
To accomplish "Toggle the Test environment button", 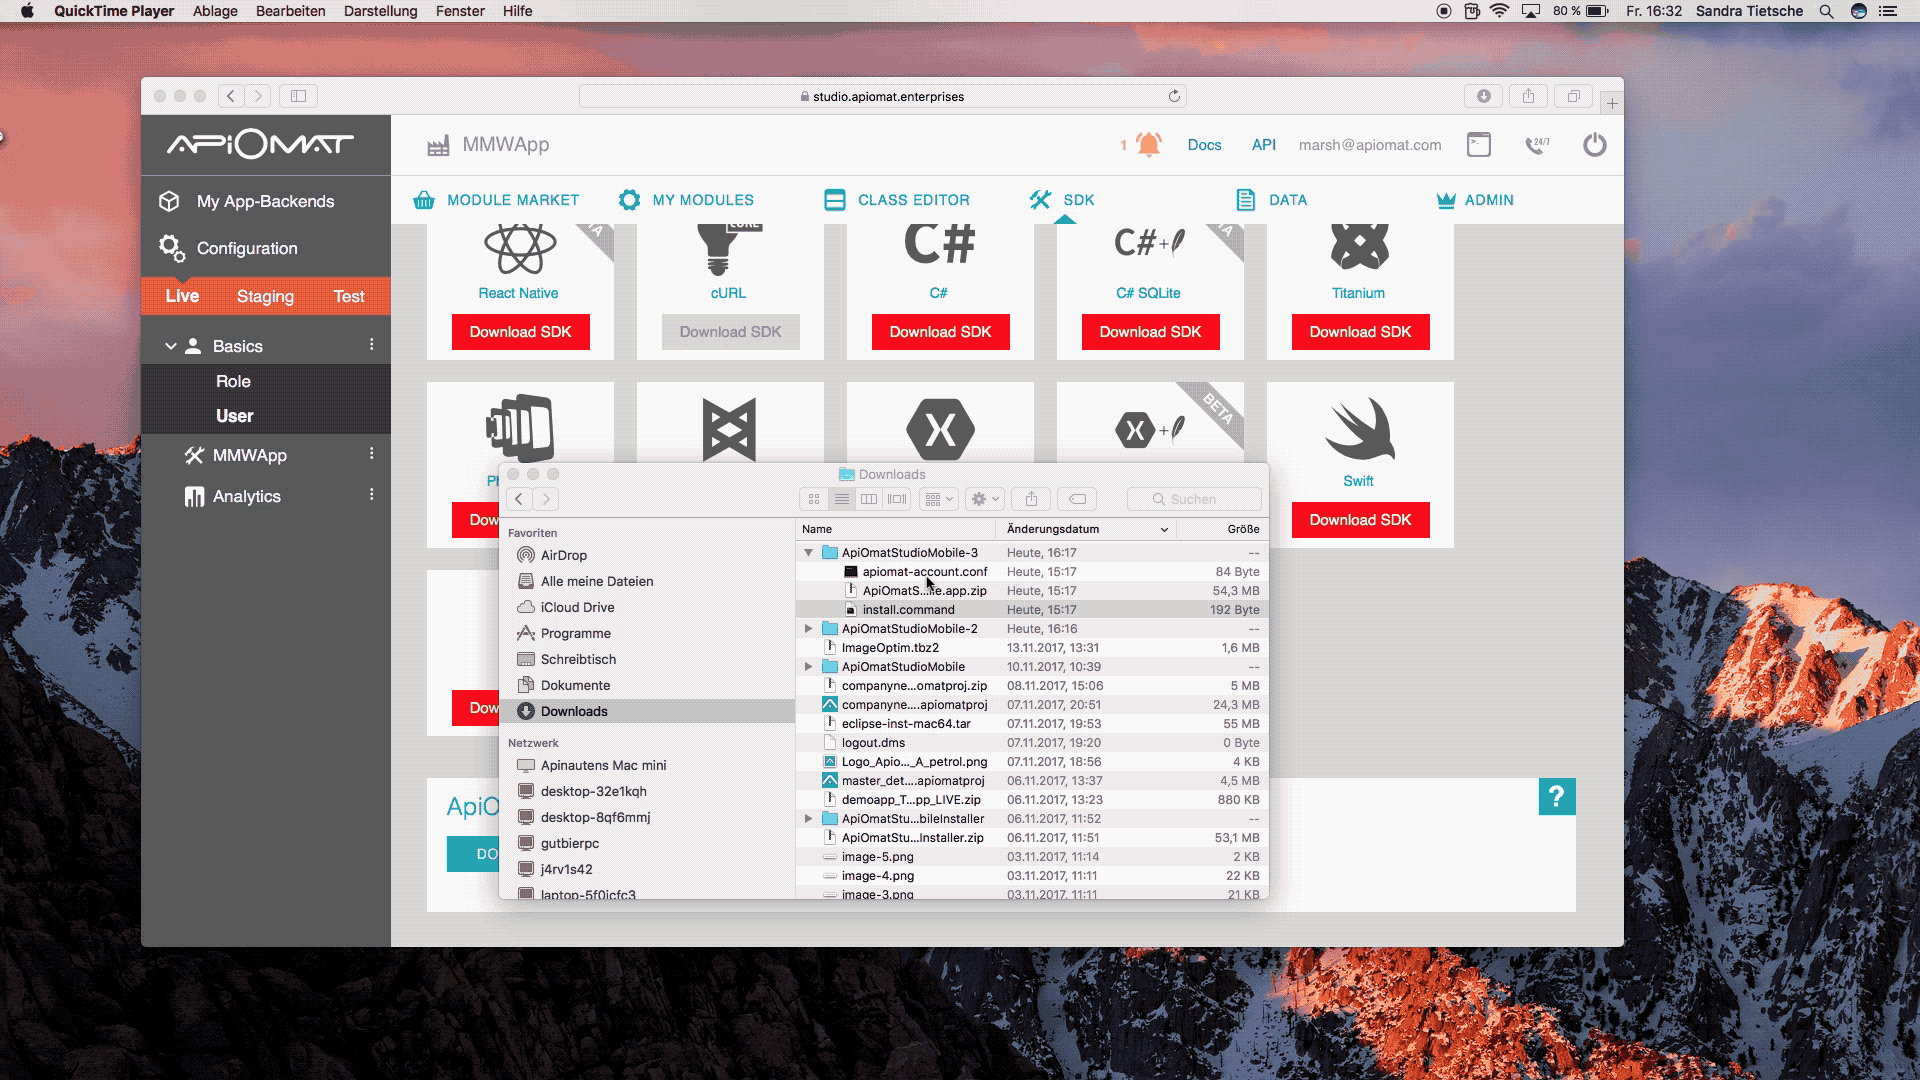I will pyautogui.click(x=348, y=295).
